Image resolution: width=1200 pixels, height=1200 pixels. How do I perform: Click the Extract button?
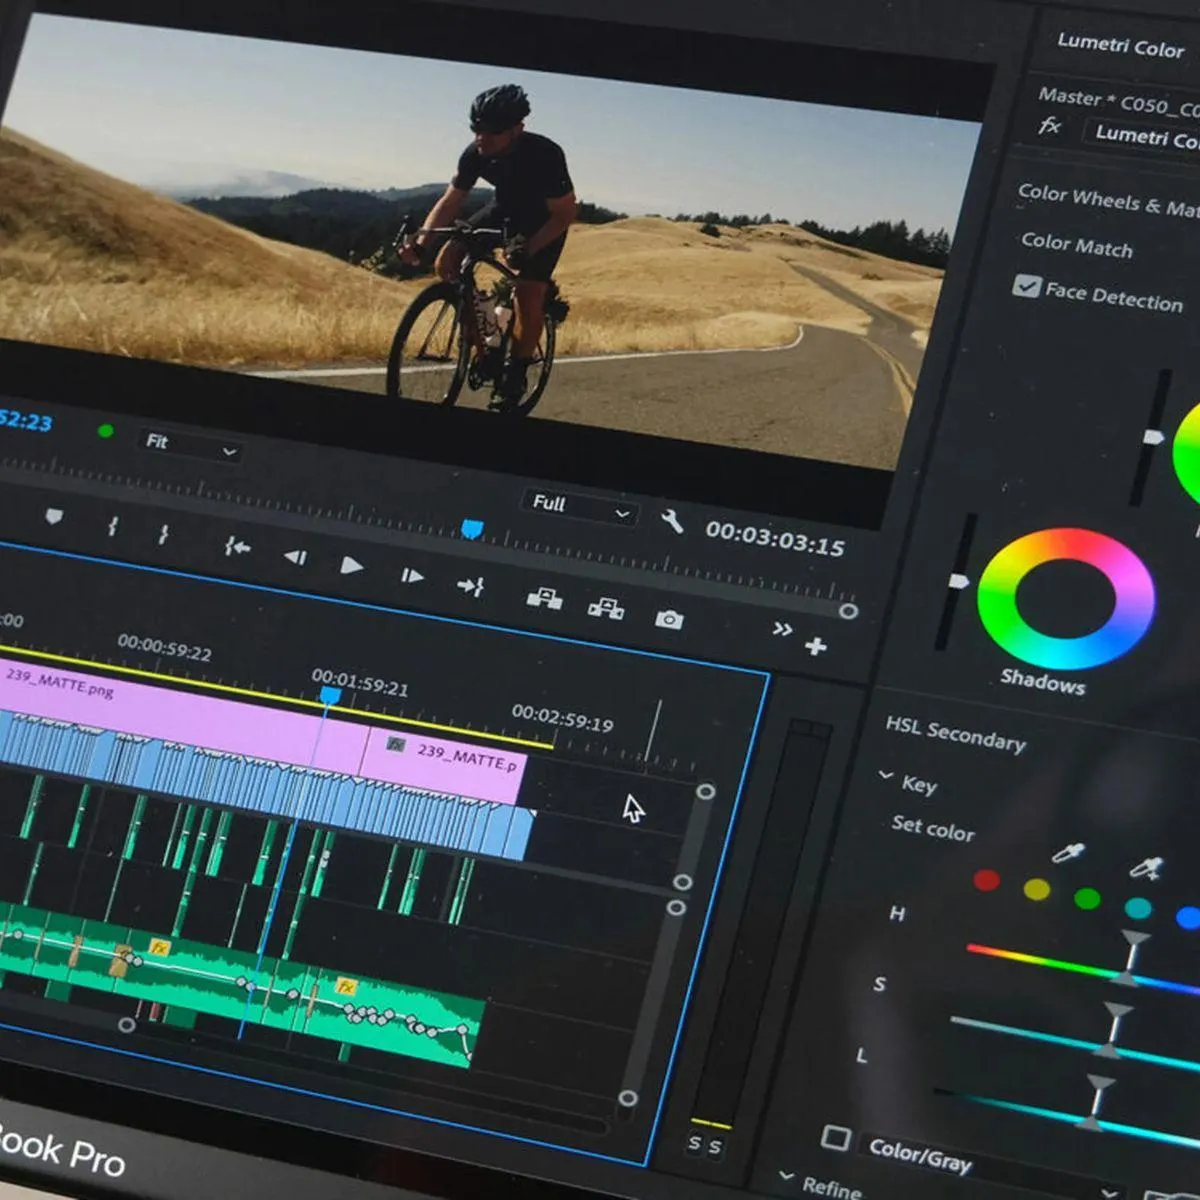point(606,608)
